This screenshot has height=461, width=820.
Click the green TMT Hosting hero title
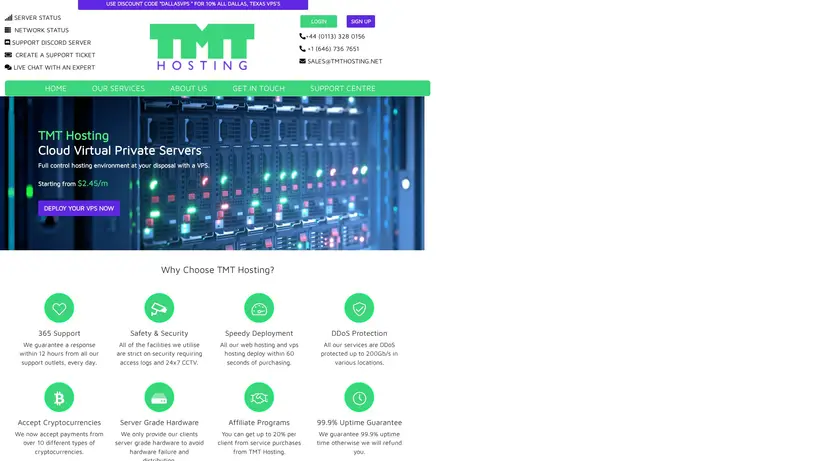click(x=73, y=135)
